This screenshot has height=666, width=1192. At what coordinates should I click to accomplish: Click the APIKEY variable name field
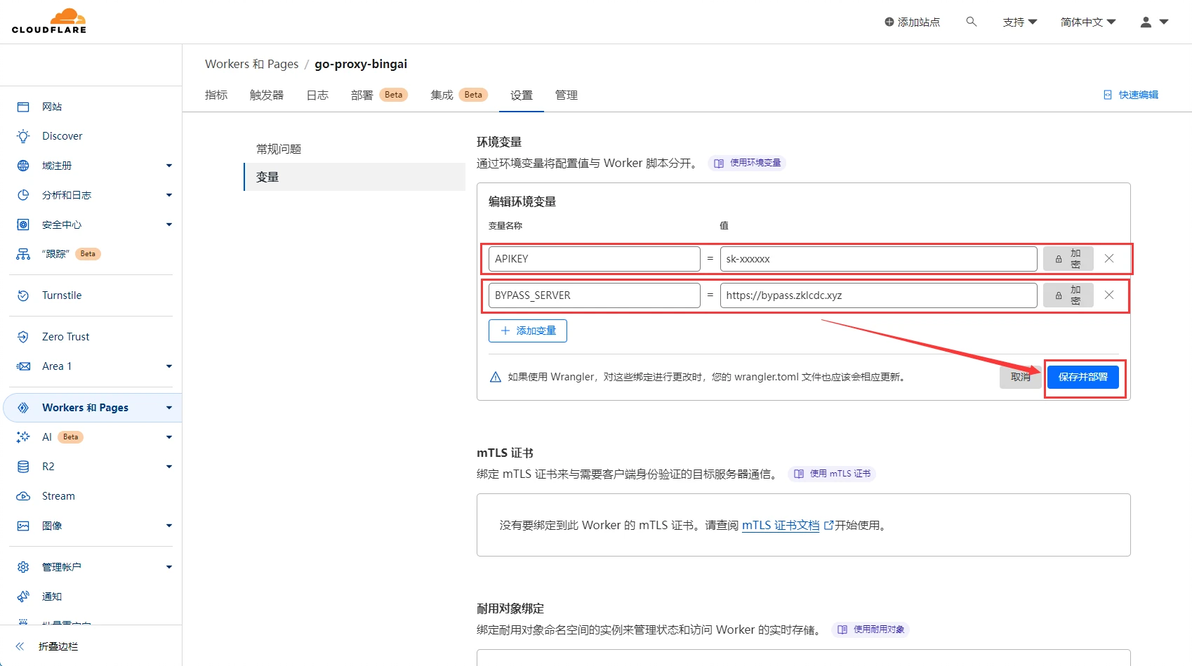coord(594,258)
